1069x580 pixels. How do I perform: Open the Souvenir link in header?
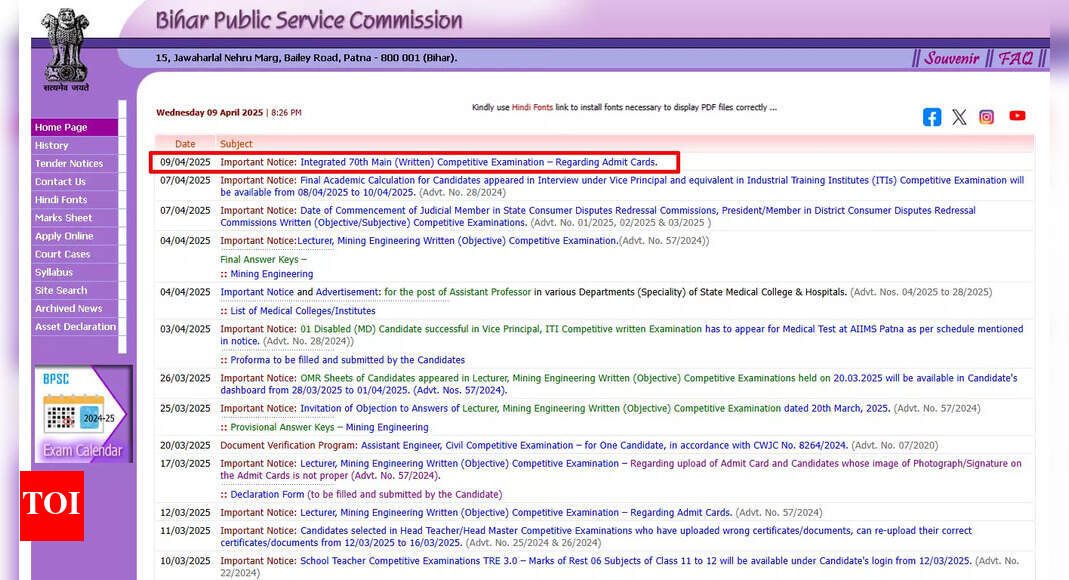coord(952,59)
